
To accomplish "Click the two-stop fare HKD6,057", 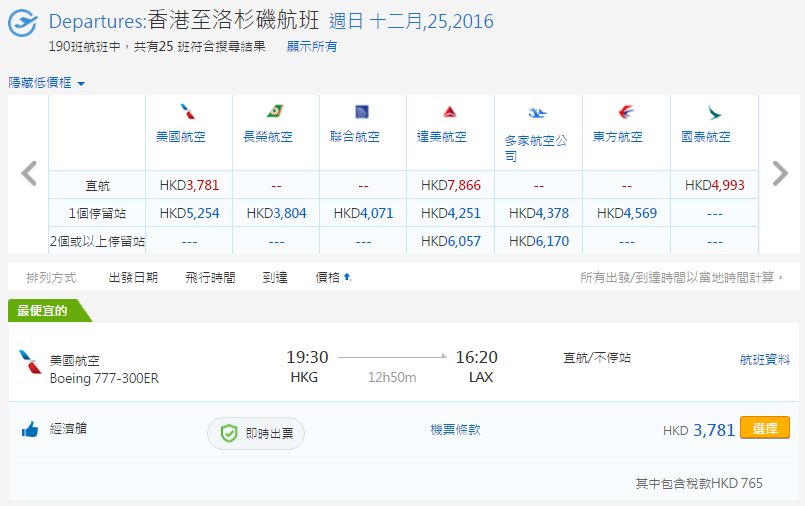I will click(x=451, y=241).
